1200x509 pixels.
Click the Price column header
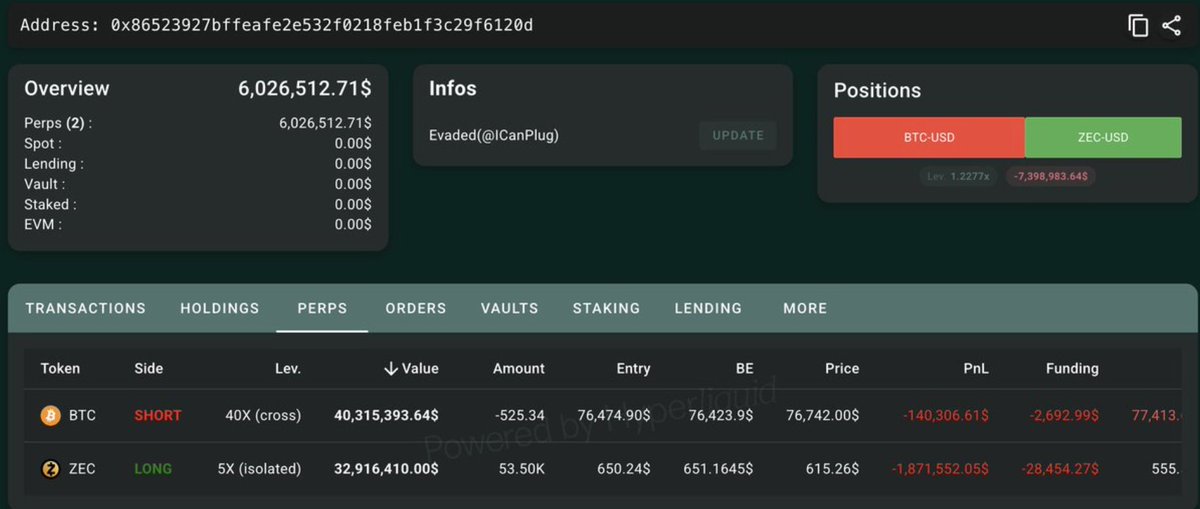[842, 368]
